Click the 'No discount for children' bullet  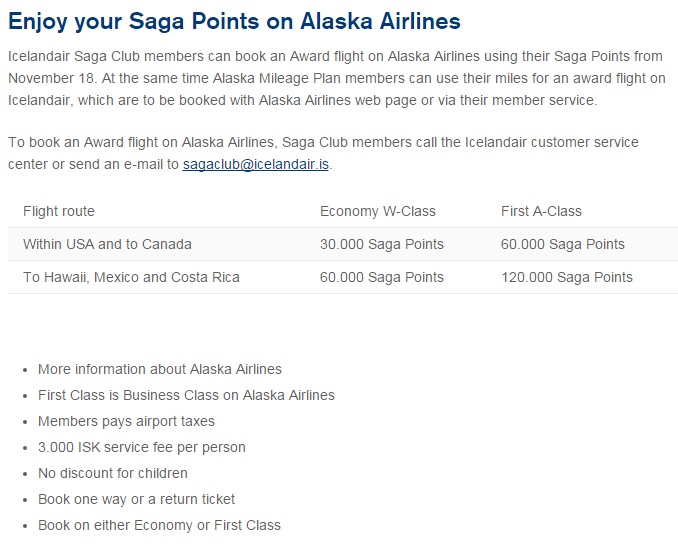coord(113,473)
